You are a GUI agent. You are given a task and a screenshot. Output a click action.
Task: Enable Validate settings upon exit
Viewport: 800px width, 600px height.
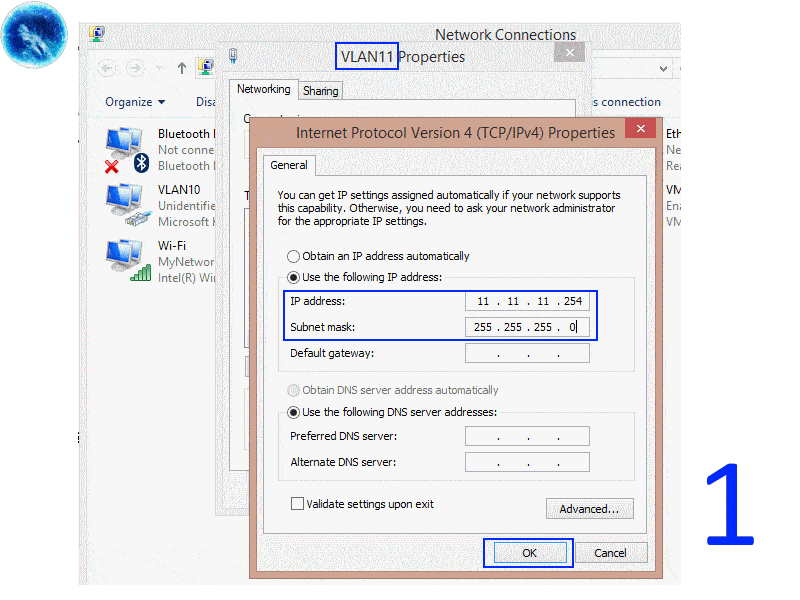[x=297, y=504]
